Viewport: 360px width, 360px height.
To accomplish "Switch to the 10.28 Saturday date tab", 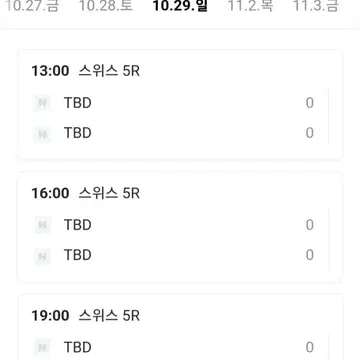I will pyautogui.click(x=106, y=6).
